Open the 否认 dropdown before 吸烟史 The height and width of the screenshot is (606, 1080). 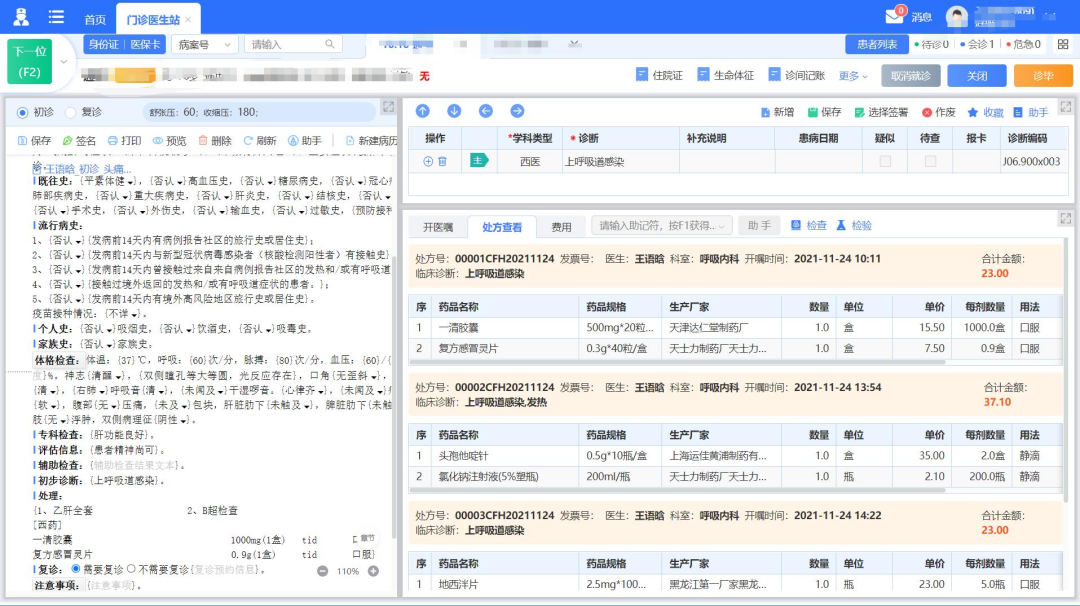click(97, 329)
